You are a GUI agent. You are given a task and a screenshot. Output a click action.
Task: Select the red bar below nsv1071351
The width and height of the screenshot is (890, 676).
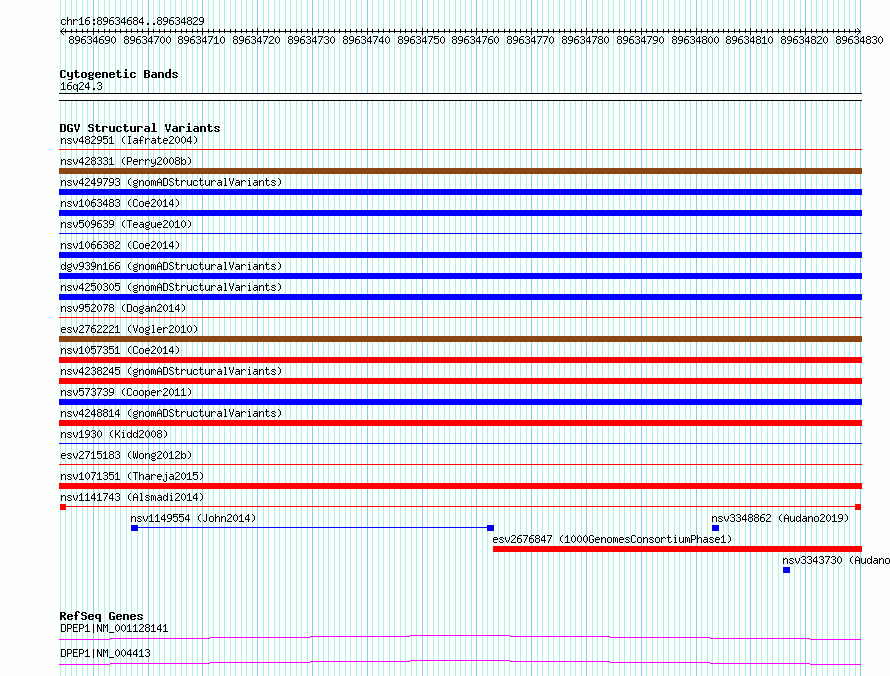460,486
